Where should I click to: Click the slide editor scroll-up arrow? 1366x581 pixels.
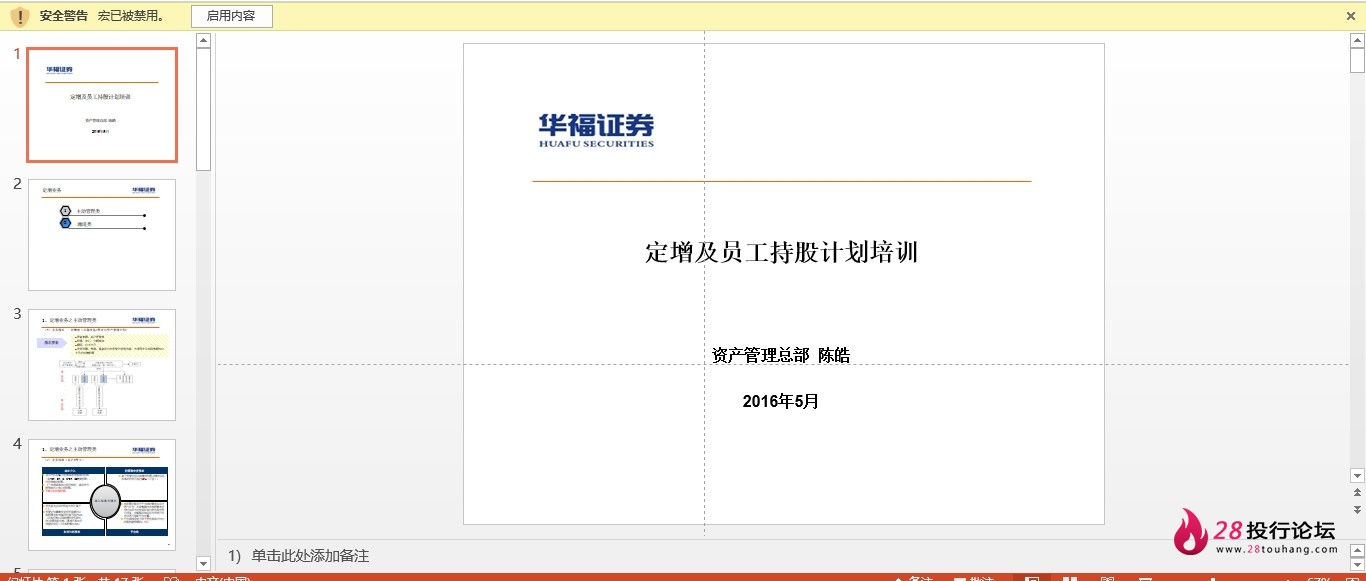click(x=1357, y=40)
